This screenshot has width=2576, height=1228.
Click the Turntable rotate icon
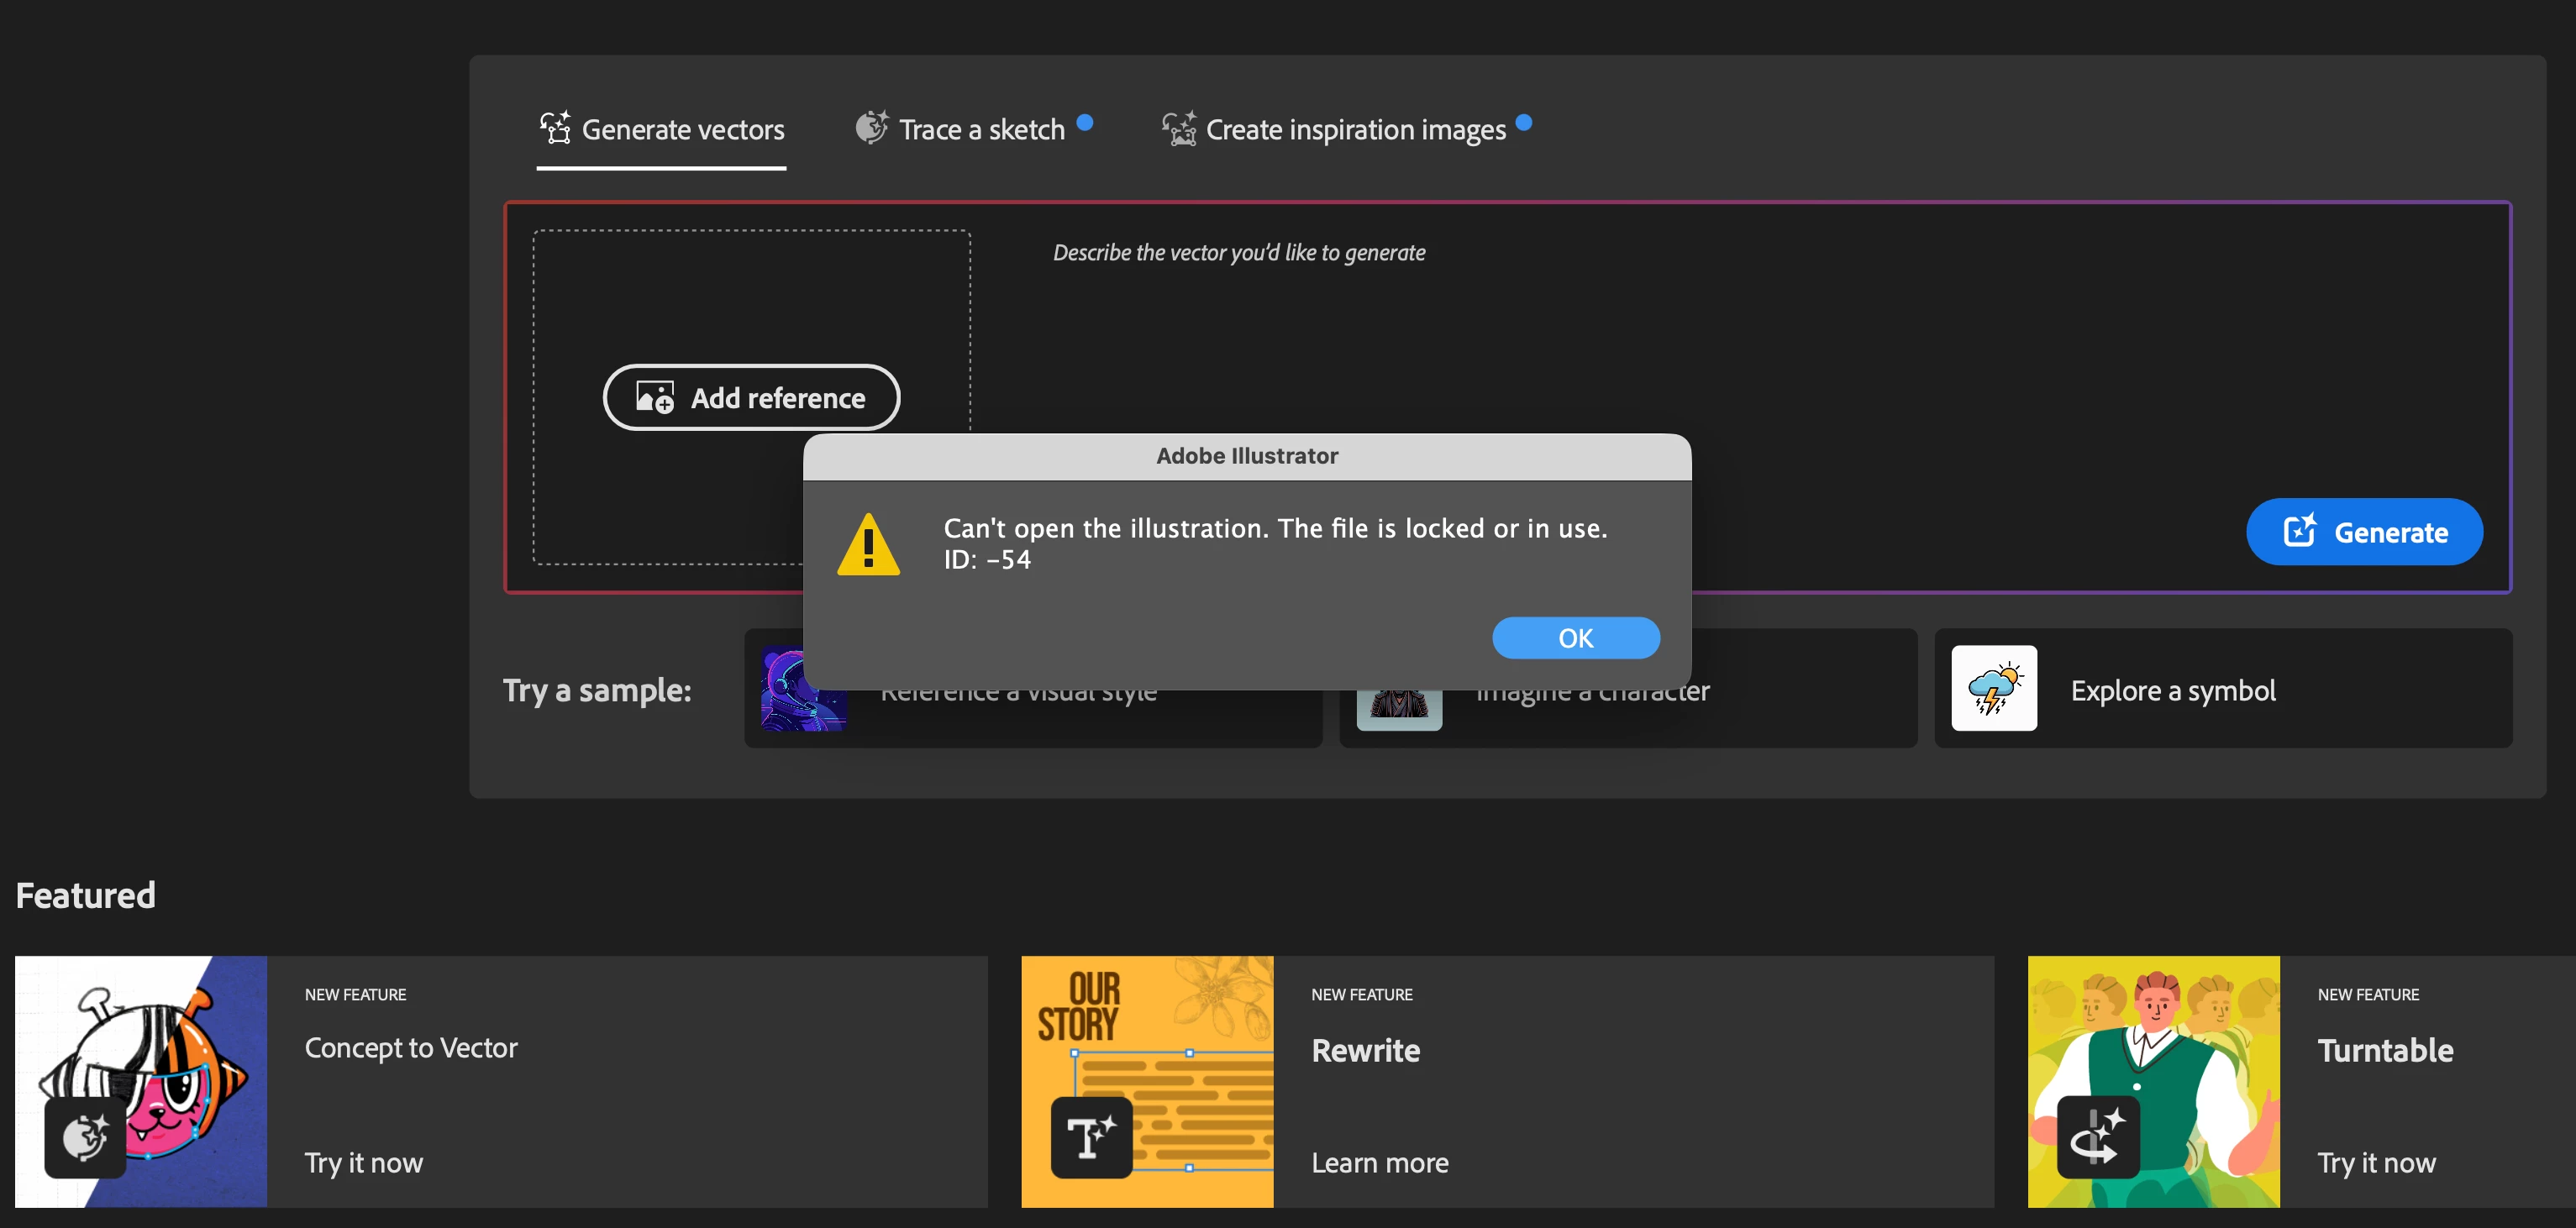(x=2098, y=1137)
